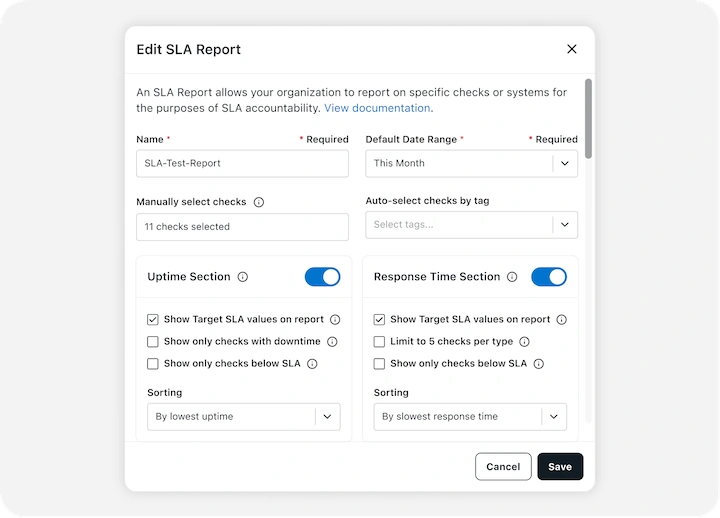
Task: Turn off the Response Time Section toggle
Action: click(x=549, y=277)
